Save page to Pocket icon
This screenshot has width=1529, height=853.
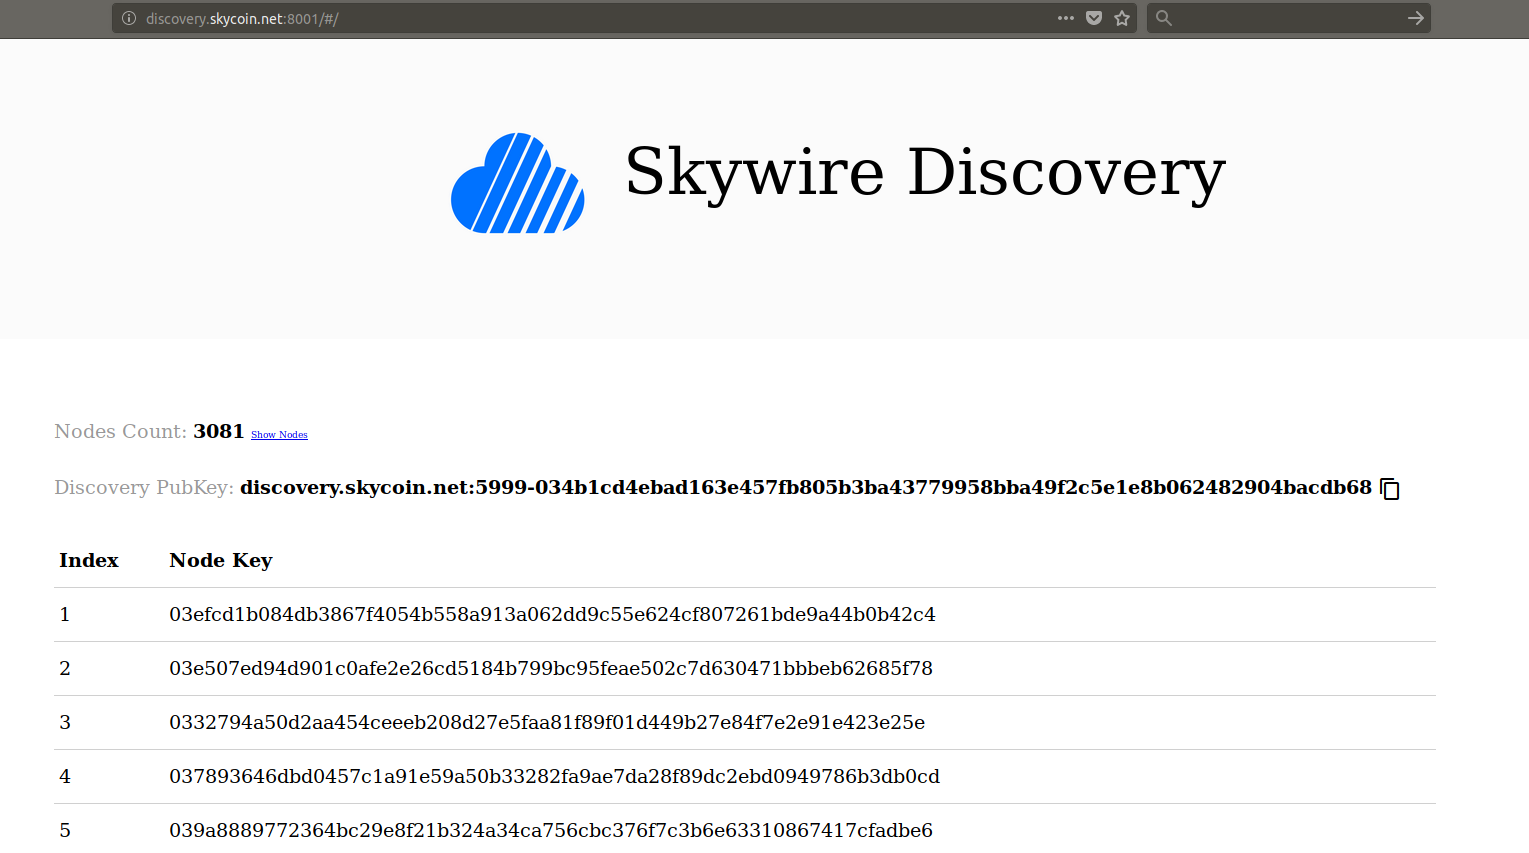(x=1094, y=18)
